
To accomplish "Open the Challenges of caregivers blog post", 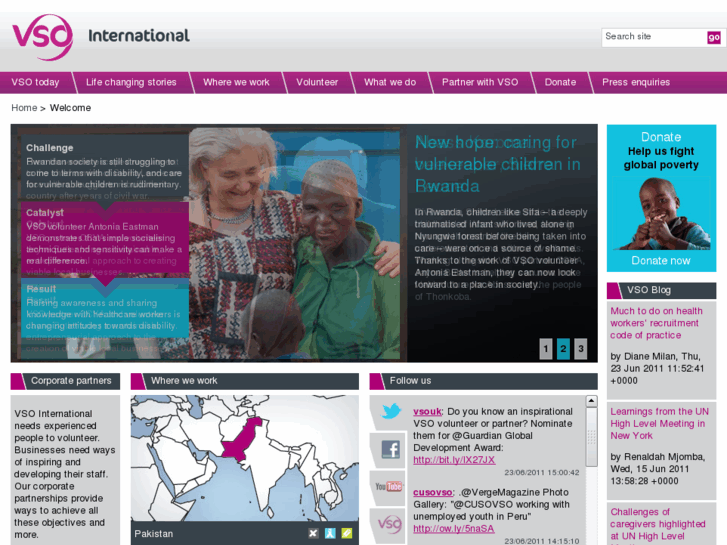I will pos(657,524).
